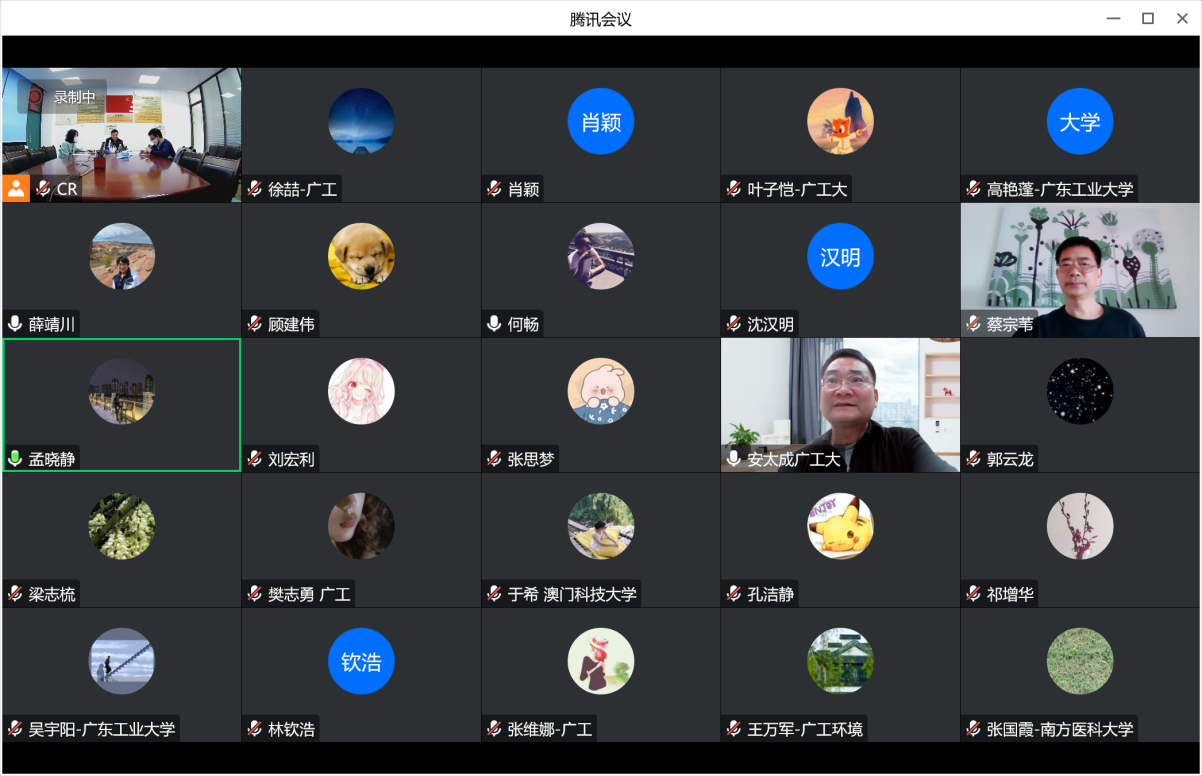Click muted mic icon for 徐喆-广工

point(255,189)
